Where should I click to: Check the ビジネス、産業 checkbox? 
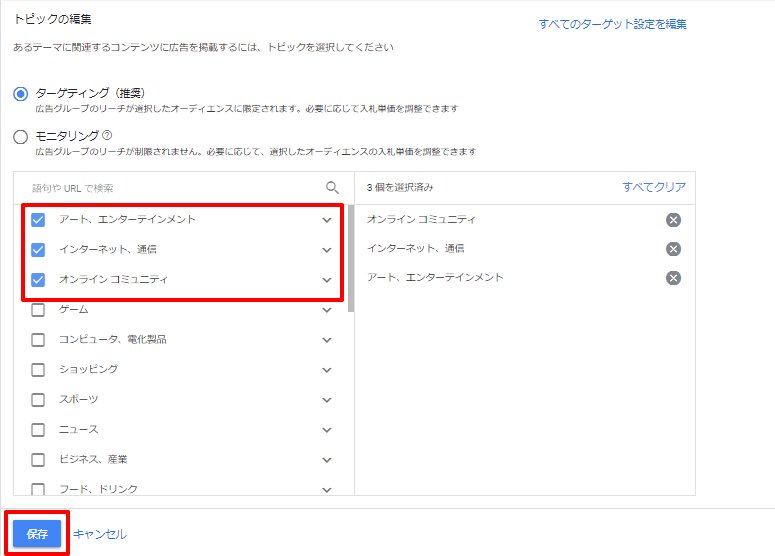pyautogui.click(x=38, y=460)
